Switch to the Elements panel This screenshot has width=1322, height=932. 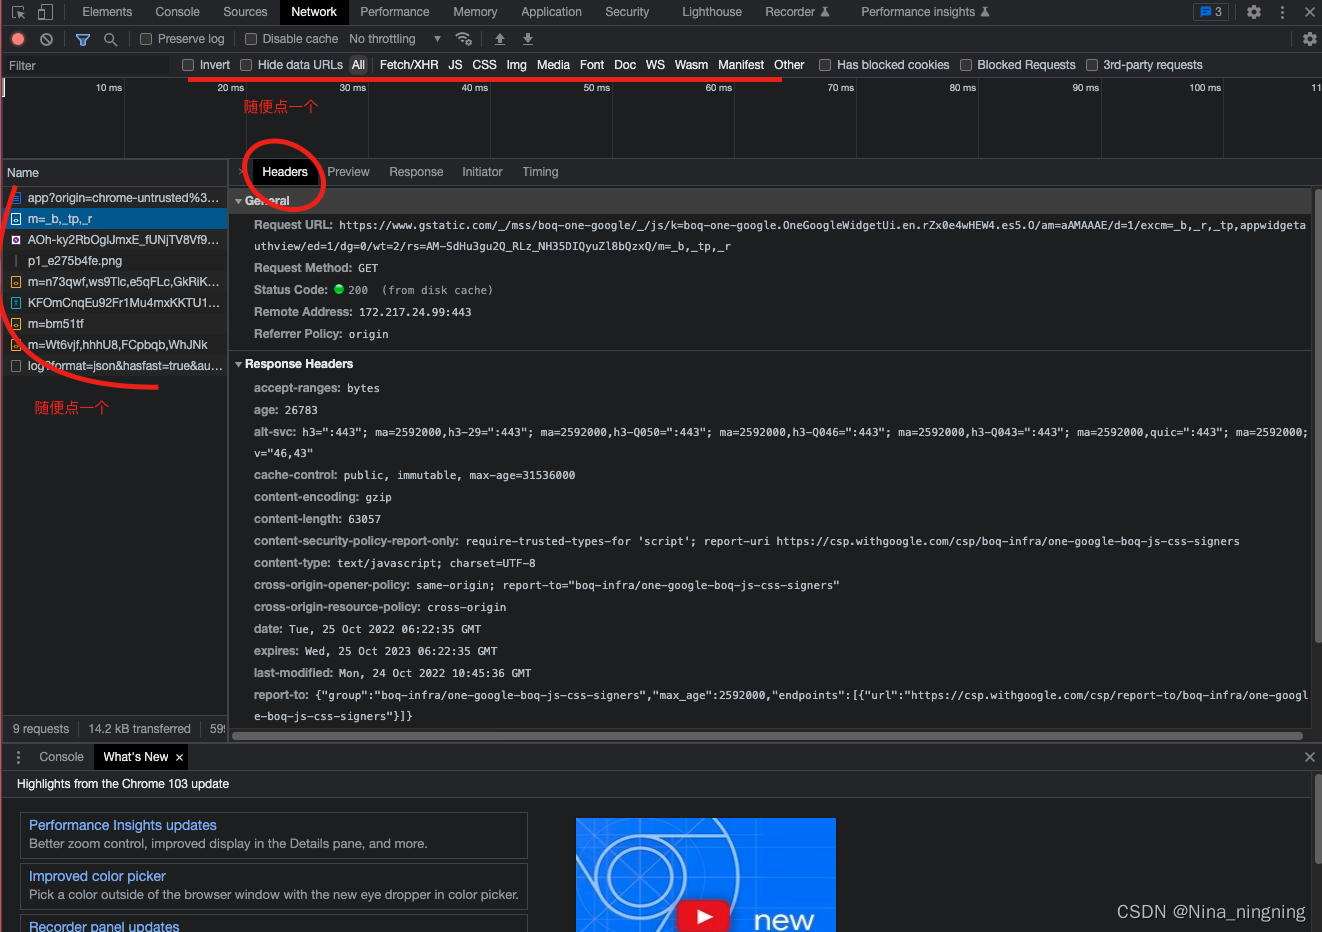(107, 12)
